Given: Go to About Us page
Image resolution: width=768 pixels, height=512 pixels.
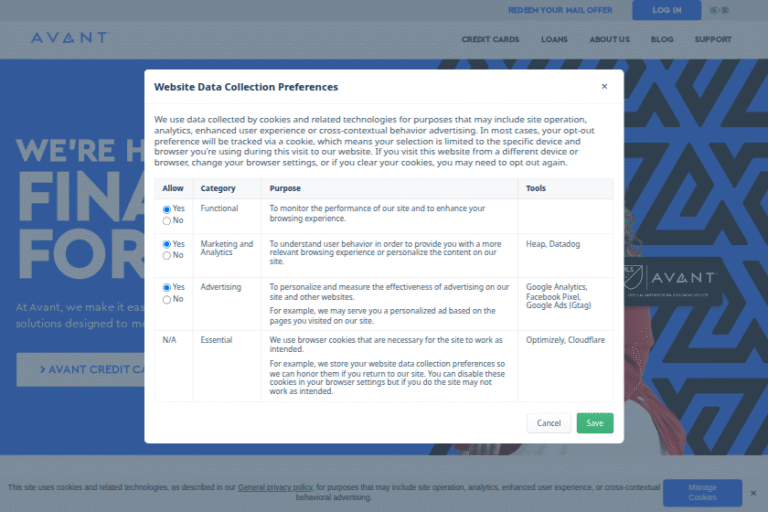Looking at the screenshot, I should pos(609,40).
